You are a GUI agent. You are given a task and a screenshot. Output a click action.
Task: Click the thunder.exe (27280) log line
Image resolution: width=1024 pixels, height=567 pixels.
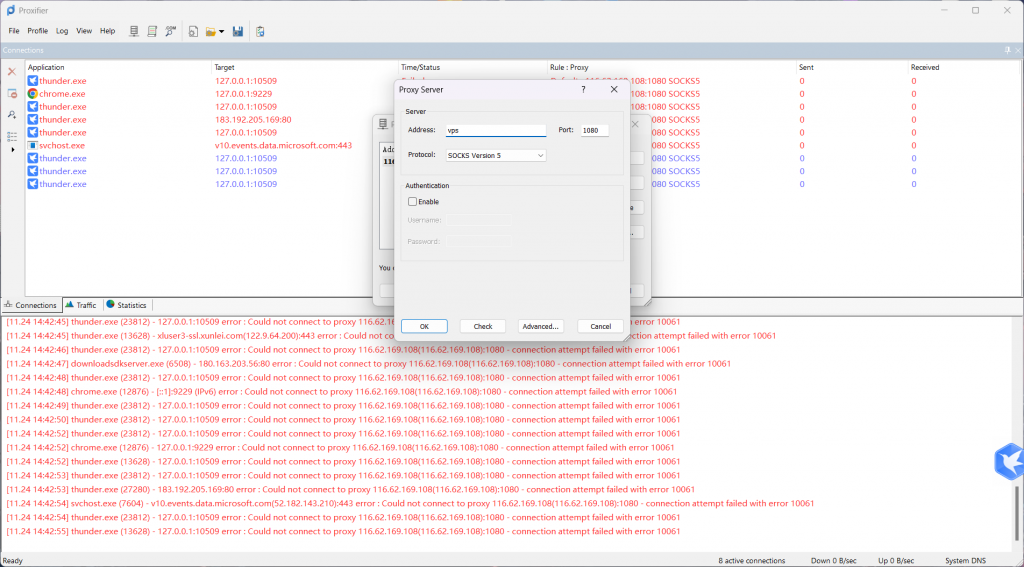coord(351,489)
